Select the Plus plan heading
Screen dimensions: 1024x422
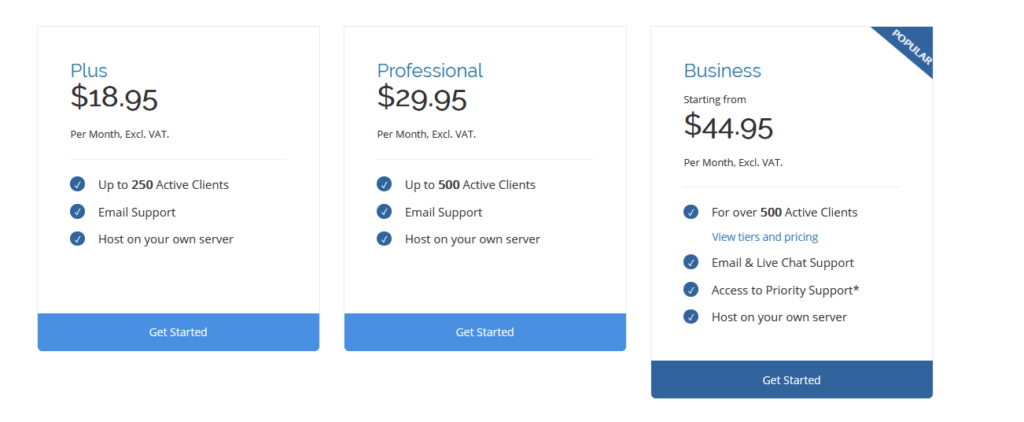pyautogui.click(x=89, y=70)
